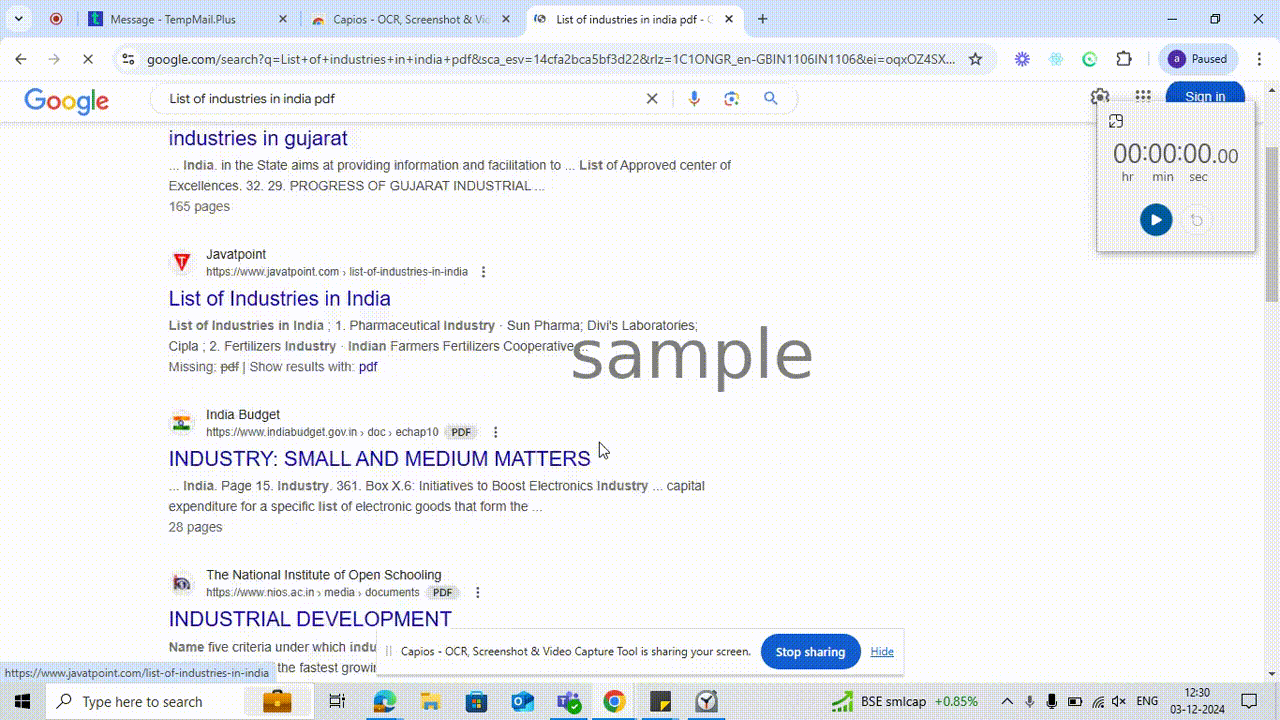View site information for google.com

click(127, 59)
